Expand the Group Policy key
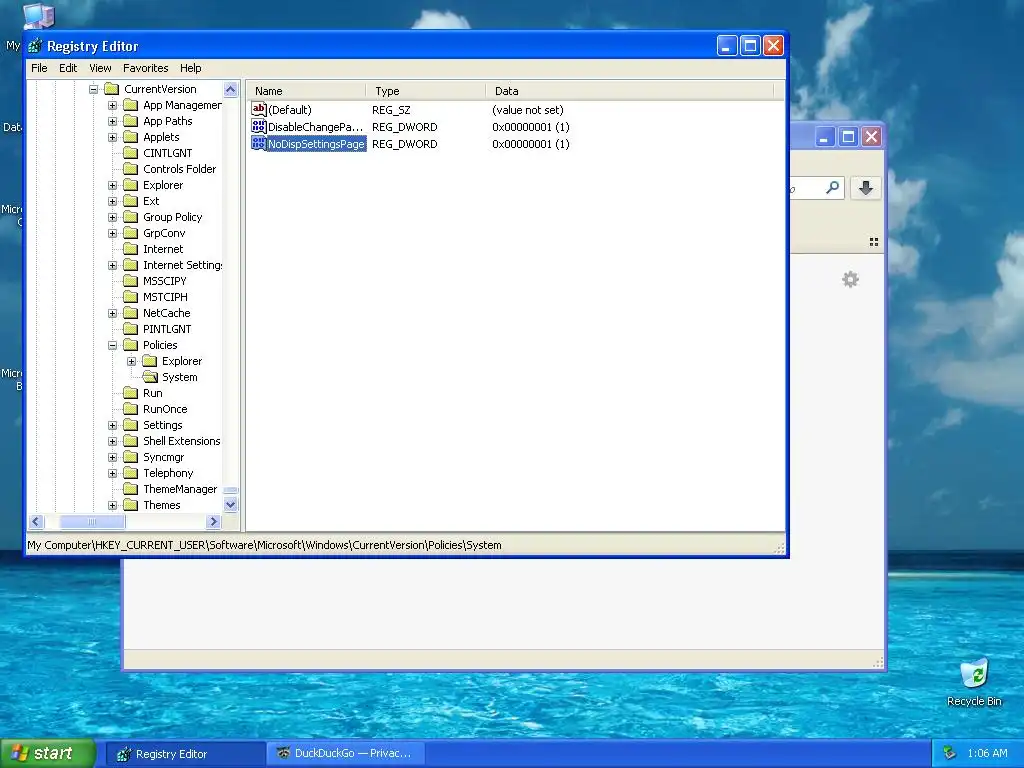 (x=112, y=217)
